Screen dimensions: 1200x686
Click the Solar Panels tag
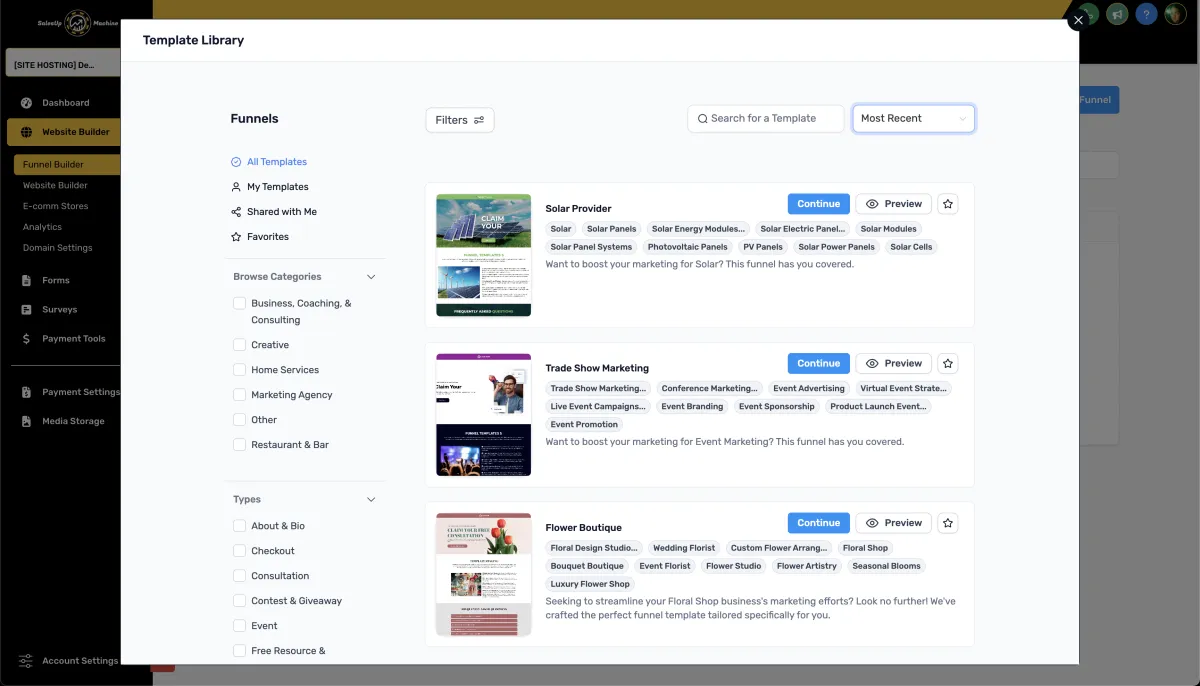click(611, 229)
